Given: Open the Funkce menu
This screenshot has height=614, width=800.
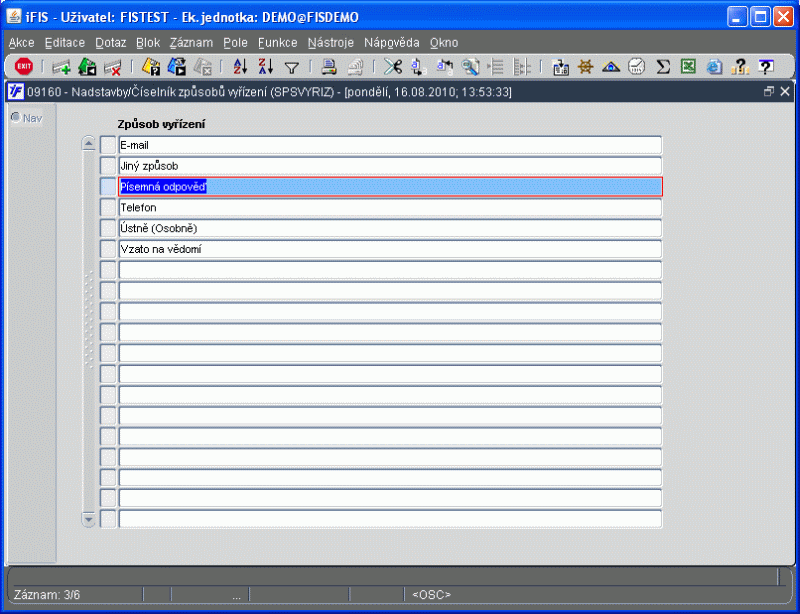Looking at the screenshot, I should point(278,43).
